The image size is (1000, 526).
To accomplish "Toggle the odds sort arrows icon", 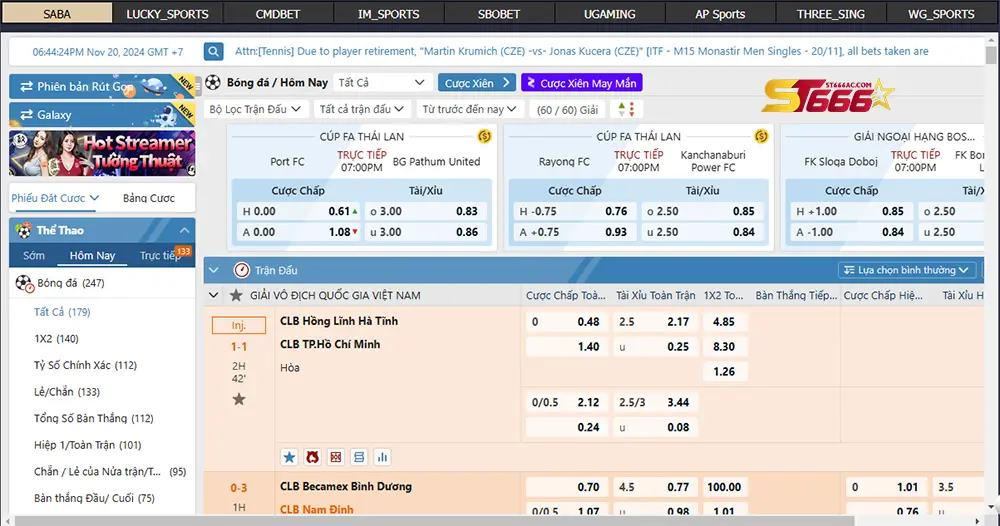I will click(626, 109).
